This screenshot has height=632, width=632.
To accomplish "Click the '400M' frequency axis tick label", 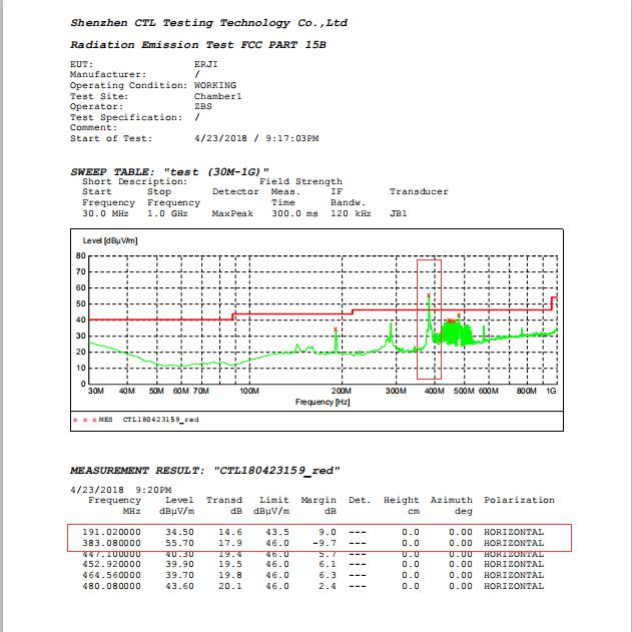I will [x=434, y=391].
